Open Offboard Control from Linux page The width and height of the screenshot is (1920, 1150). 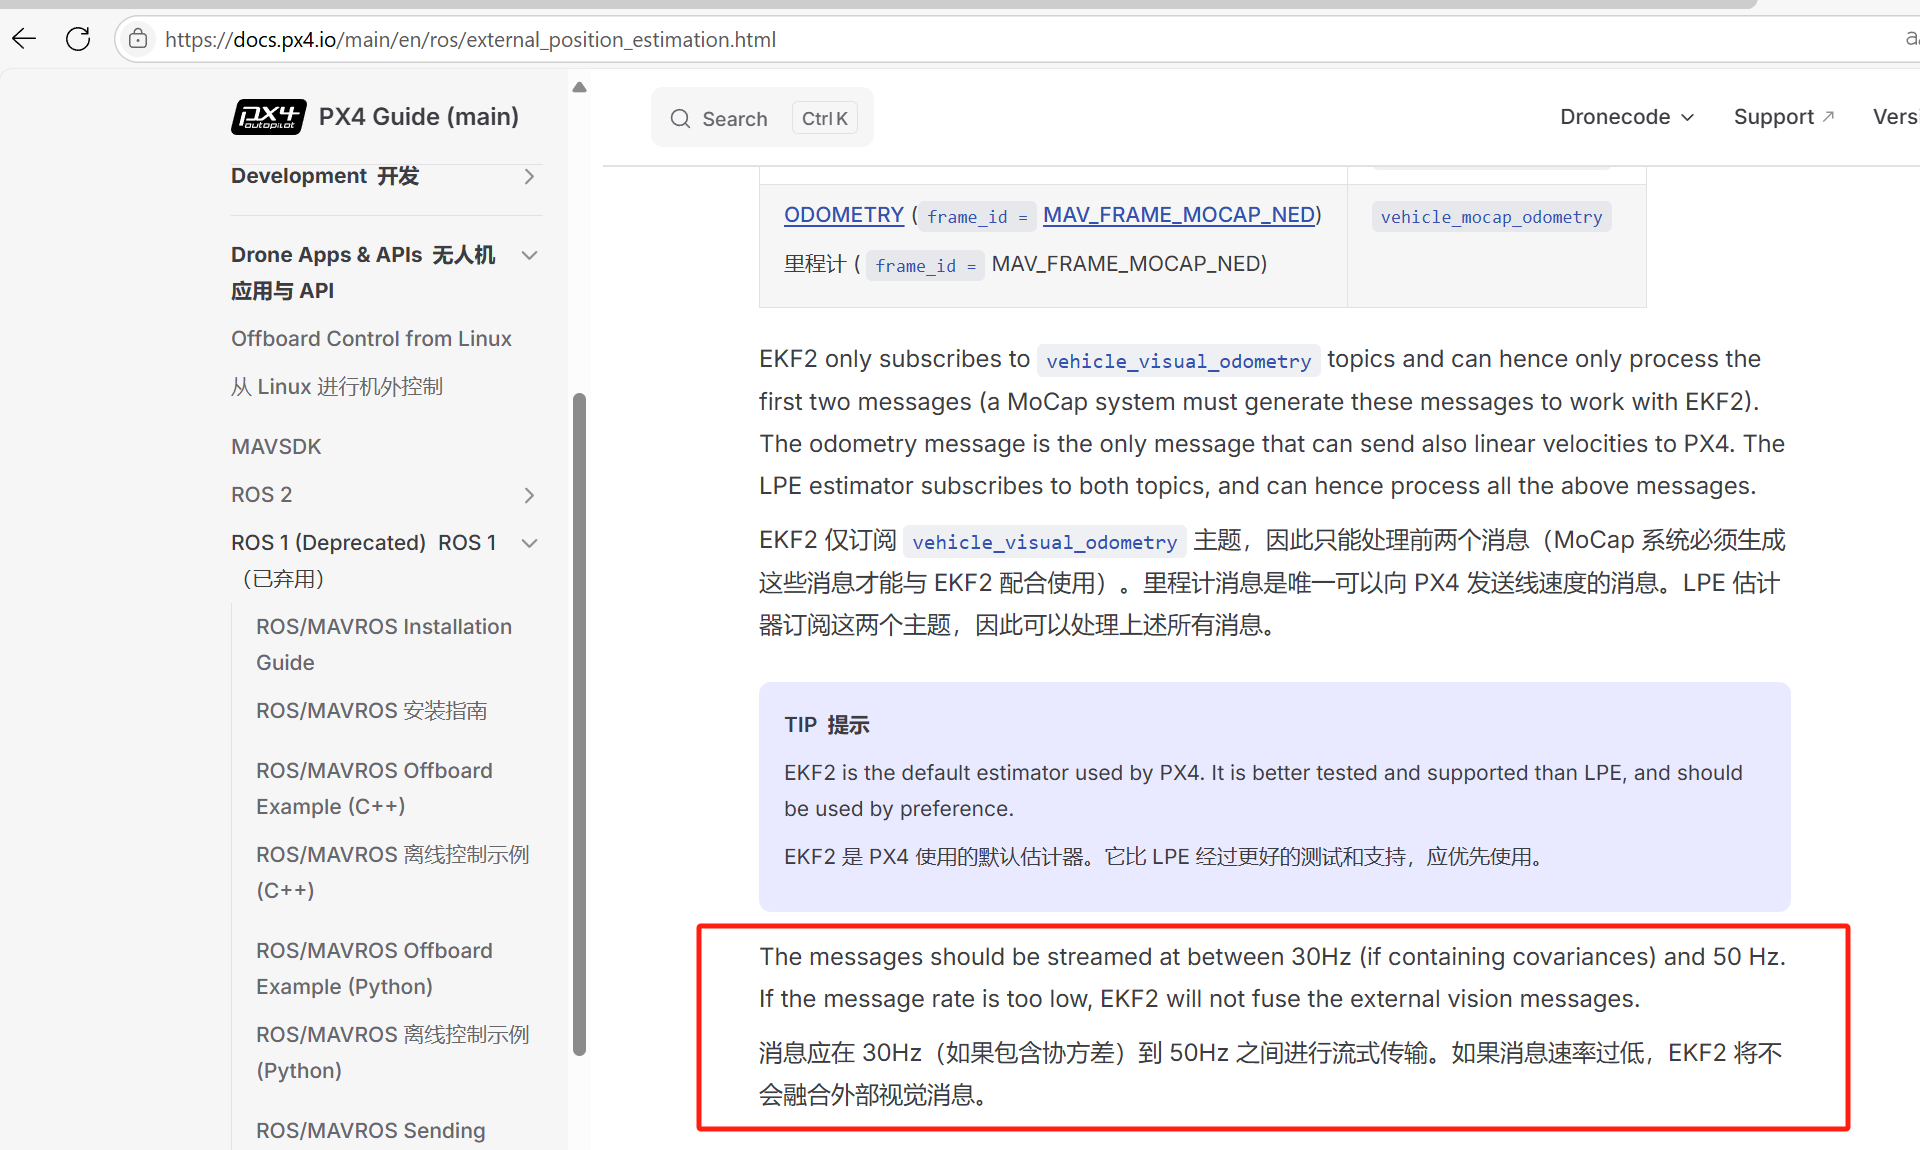(x=371, y=339)
